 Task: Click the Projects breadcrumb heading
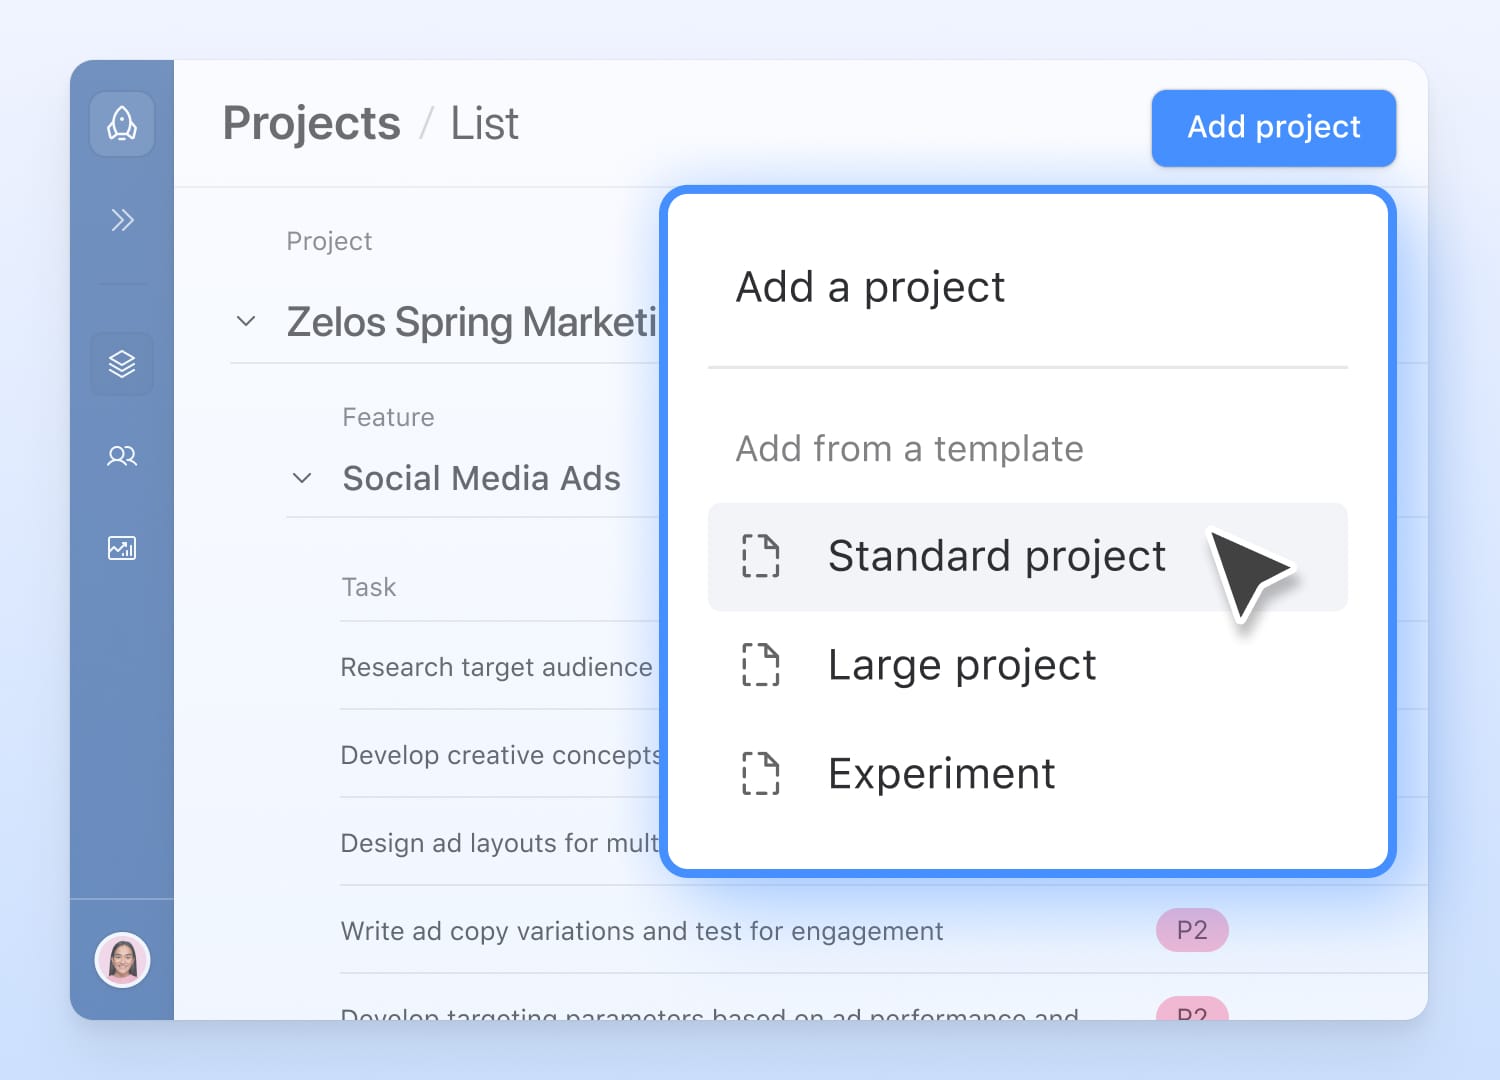[311, 124]
